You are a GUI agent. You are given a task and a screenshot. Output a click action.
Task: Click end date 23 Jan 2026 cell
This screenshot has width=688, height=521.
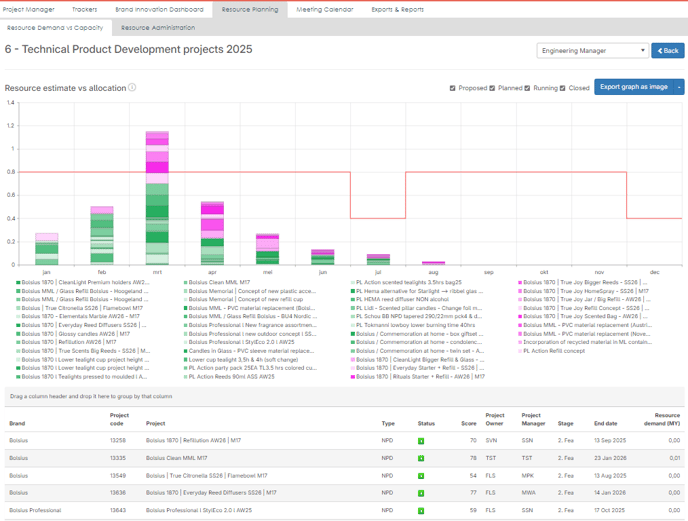(610, 458)
